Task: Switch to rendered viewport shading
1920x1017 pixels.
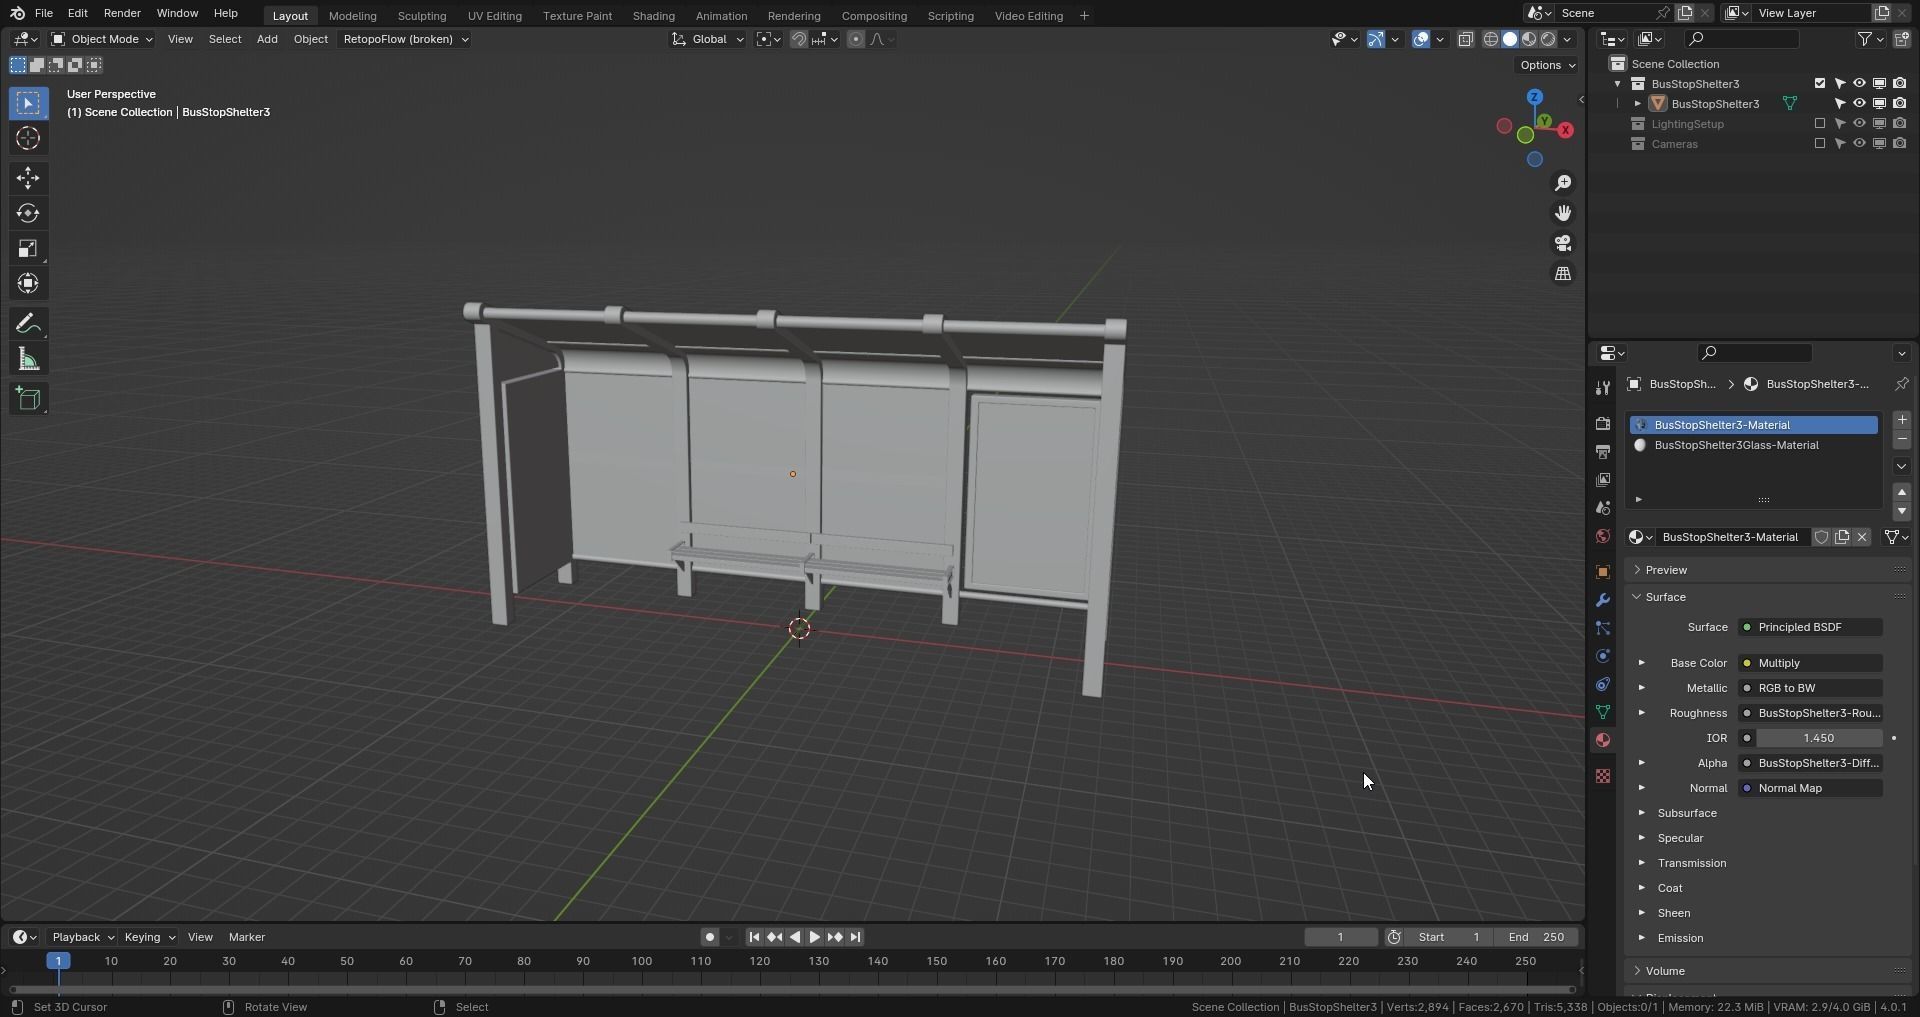Action: tap(1548, 39)
